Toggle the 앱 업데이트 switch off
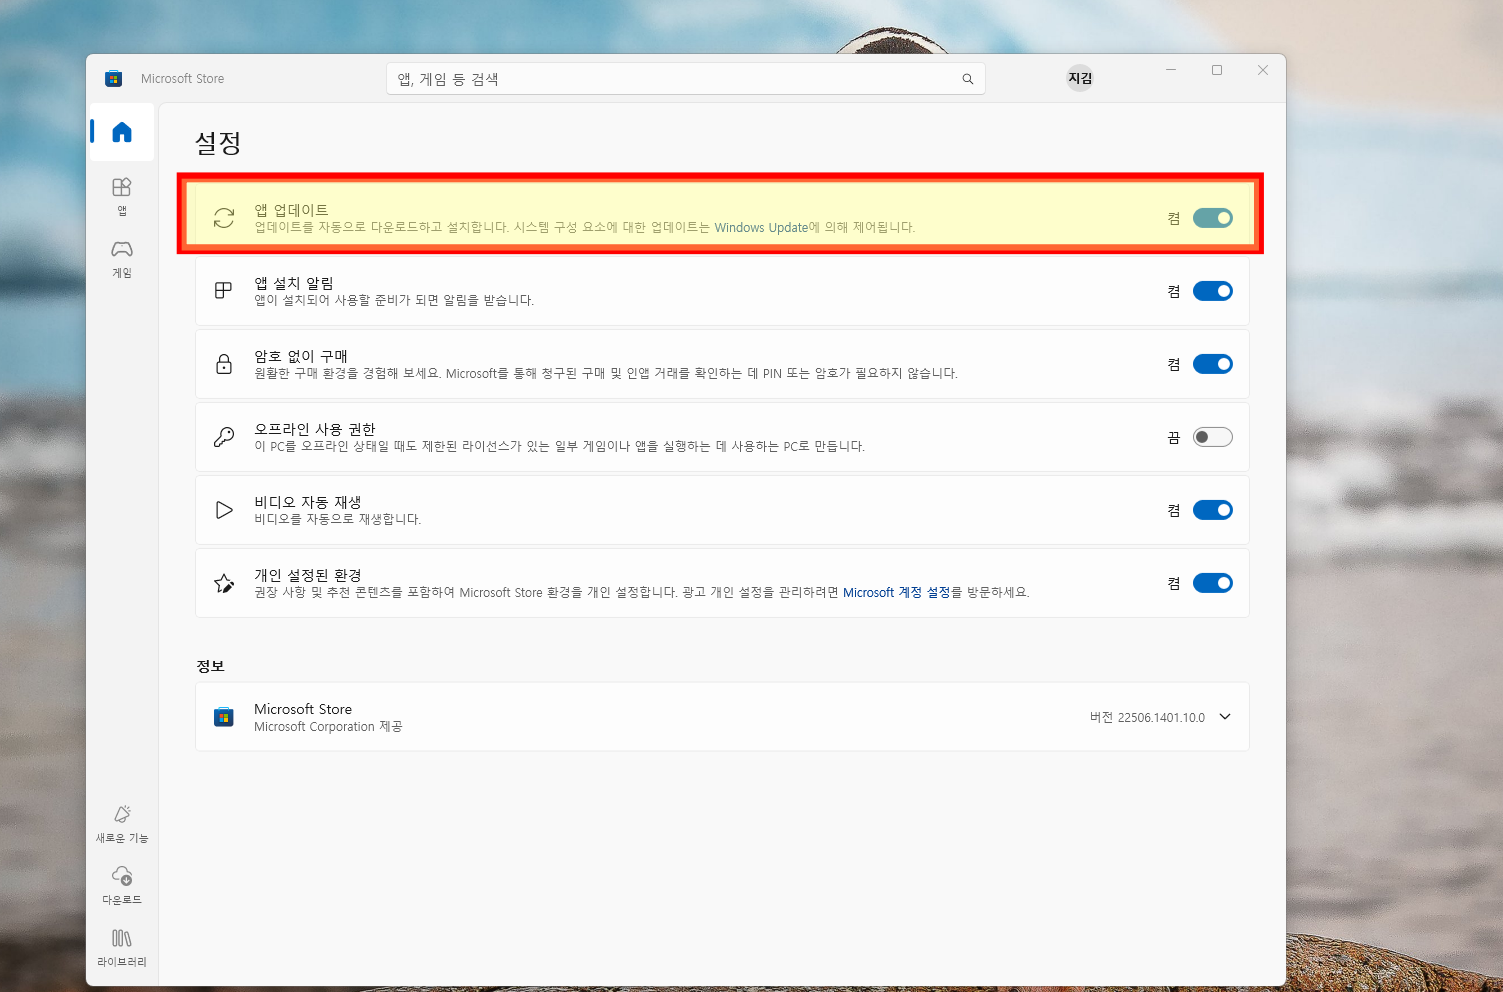 point(1212,218)
